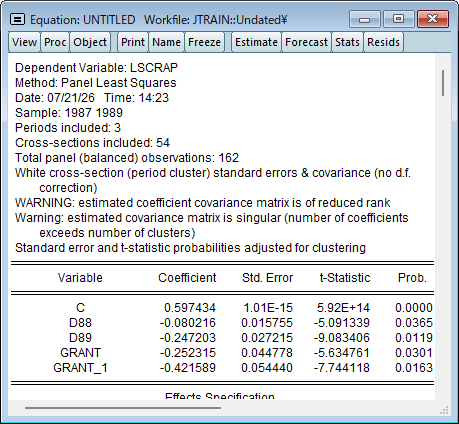Select the 'Date: 07/21/26 Time: 14:23' line
This screenshot has height=424, width=459.
(x=92, y=98)
